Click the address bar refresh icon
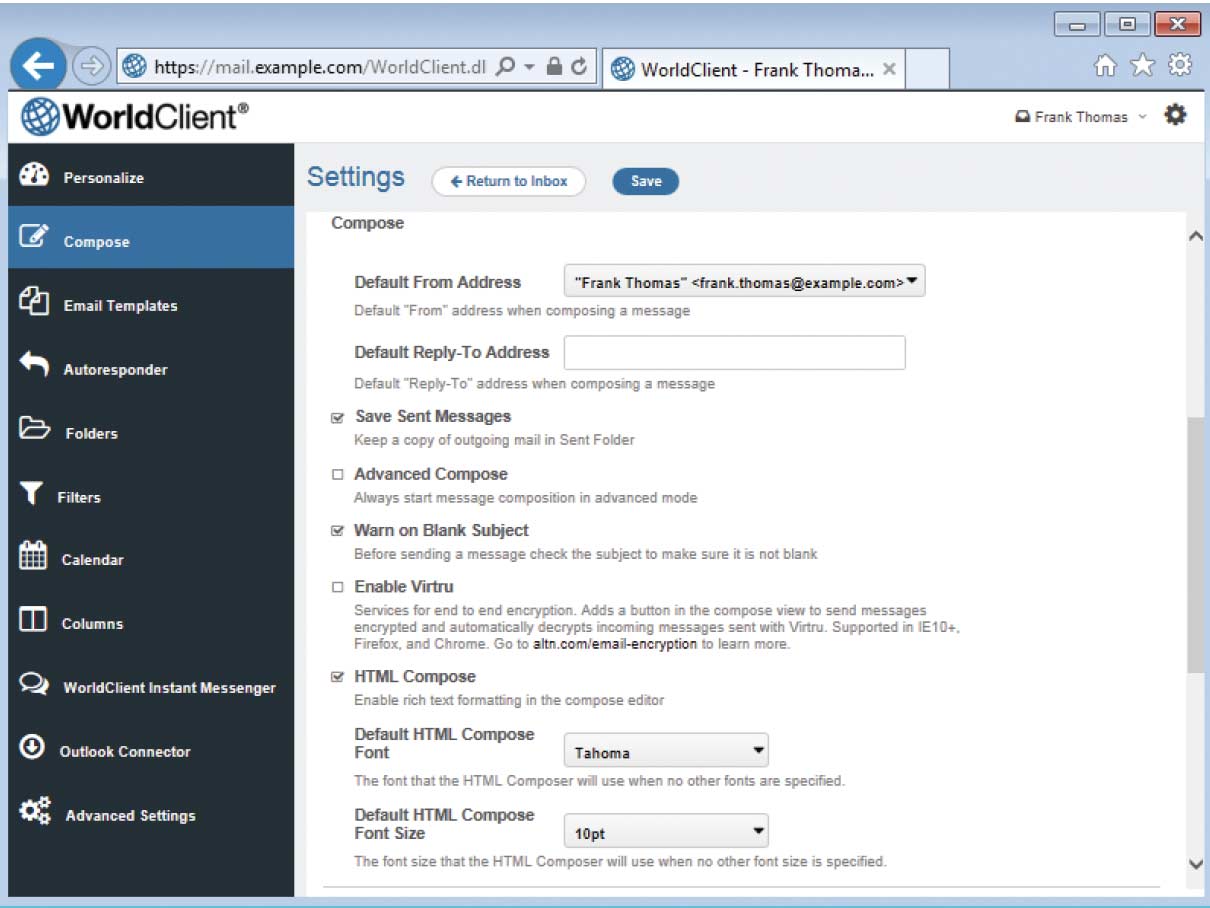1210x908 pixels. coord(579,67)
